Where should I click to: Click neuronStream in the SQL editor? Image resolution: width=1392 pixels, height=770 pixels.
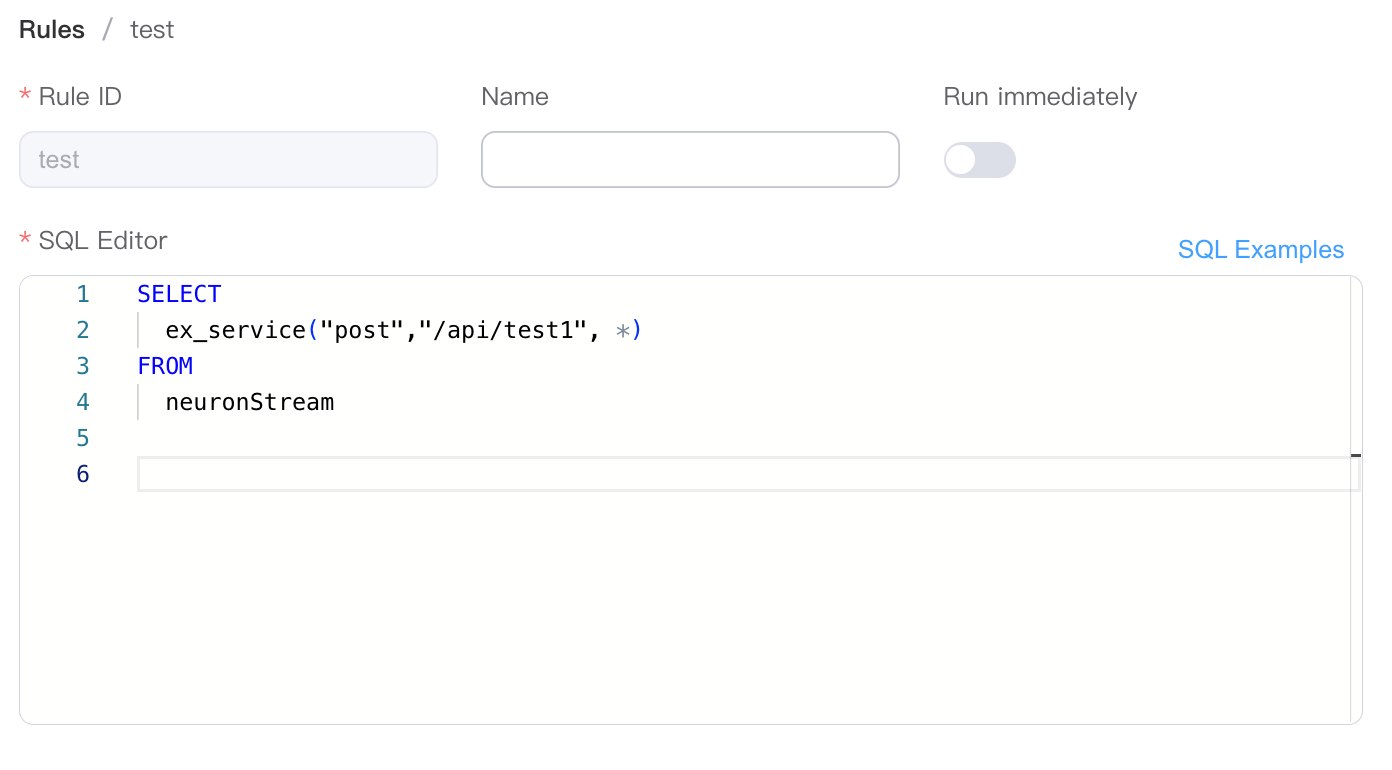(249, 403)
